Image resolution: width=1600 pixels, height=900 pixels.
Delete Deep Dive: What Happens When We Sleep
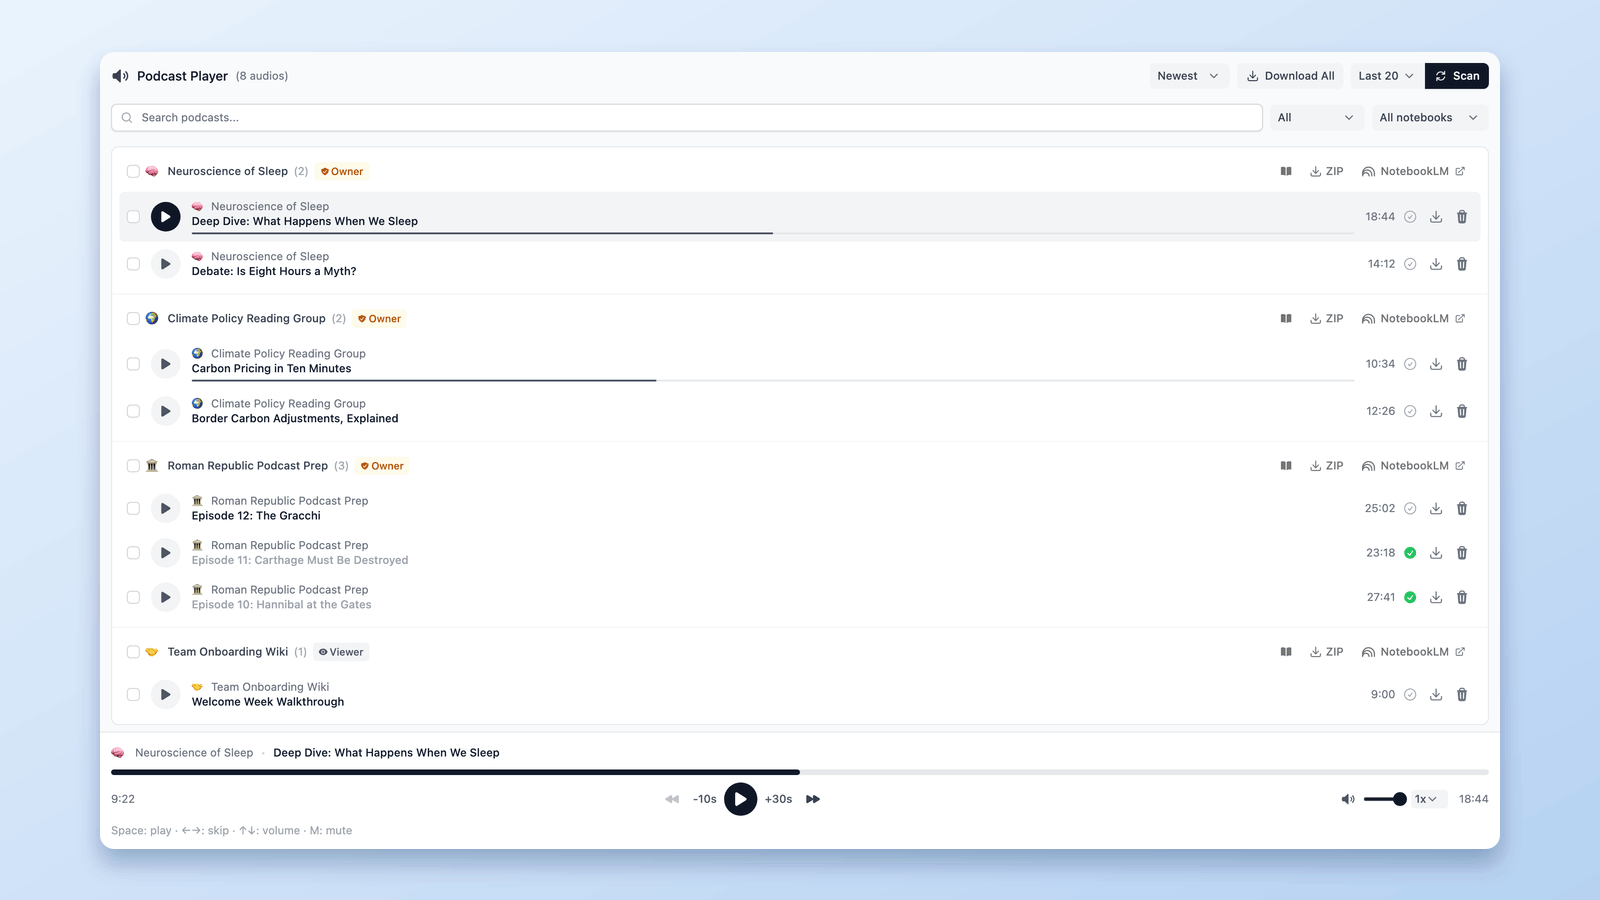tap(1462, 217)
